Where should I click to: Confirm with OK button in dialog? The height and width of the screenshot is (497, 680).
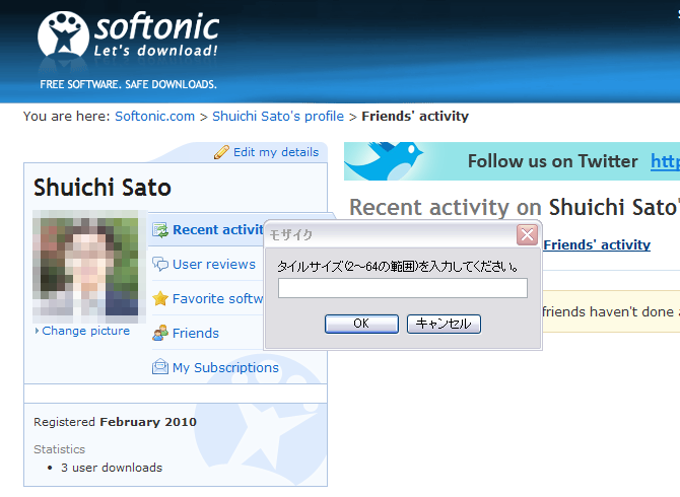click(362, 324)
